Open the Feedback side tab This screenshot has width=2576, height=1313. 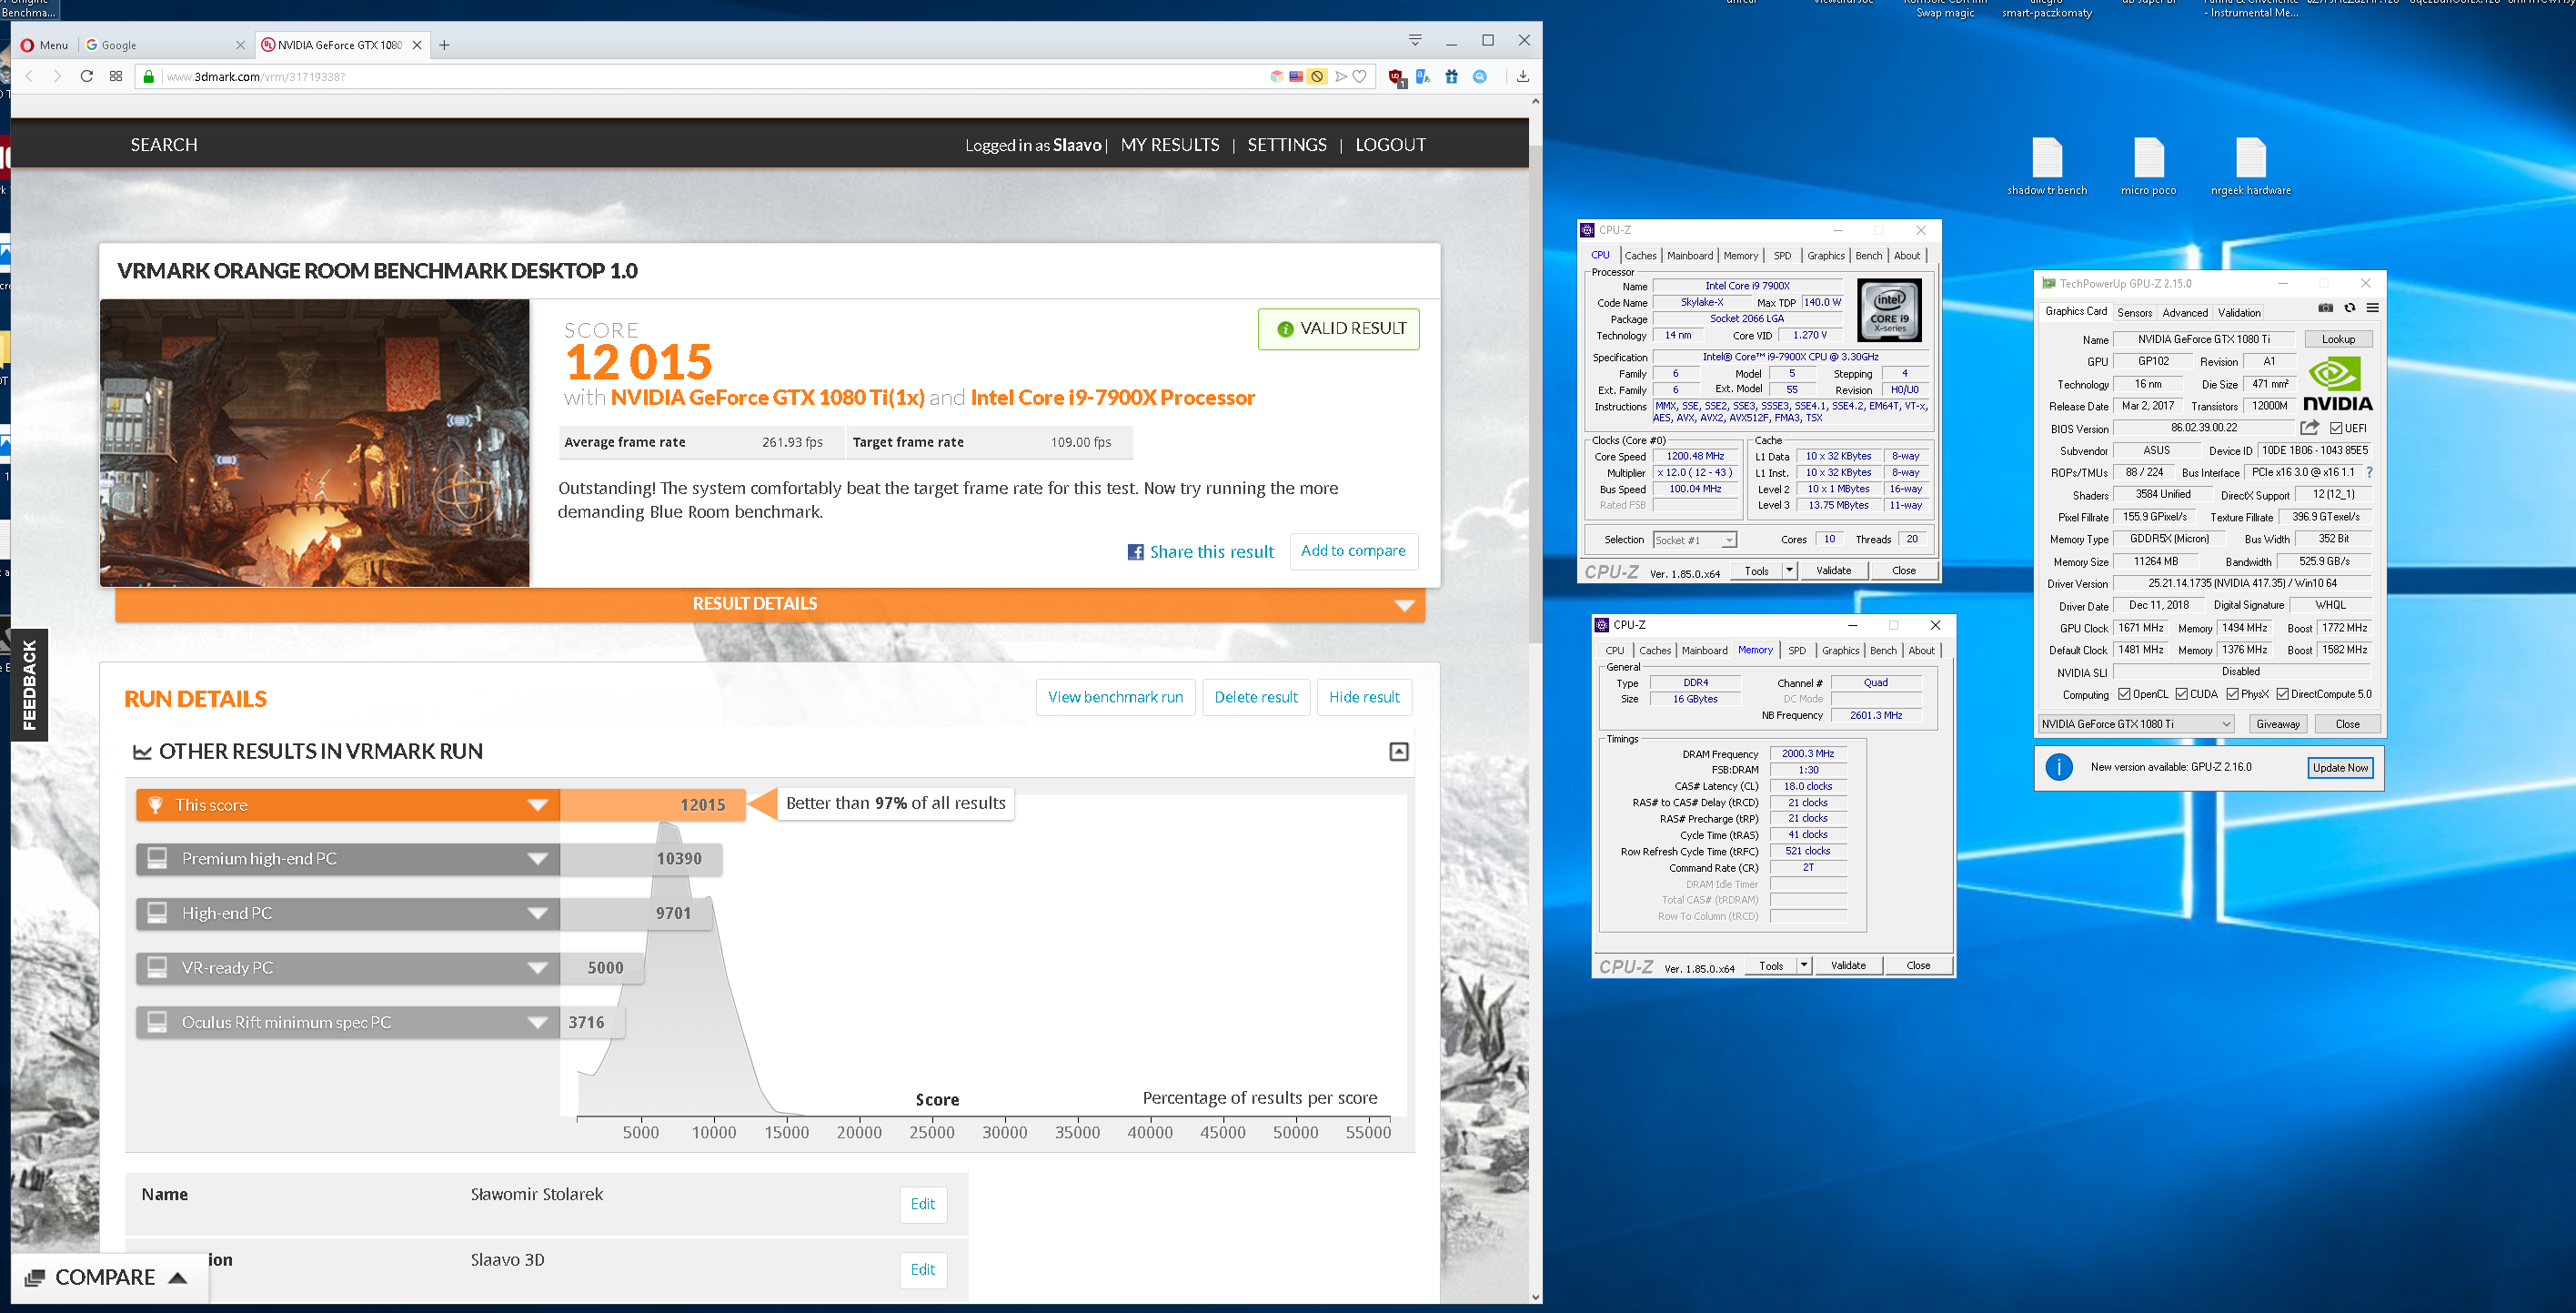coord(29,684)
